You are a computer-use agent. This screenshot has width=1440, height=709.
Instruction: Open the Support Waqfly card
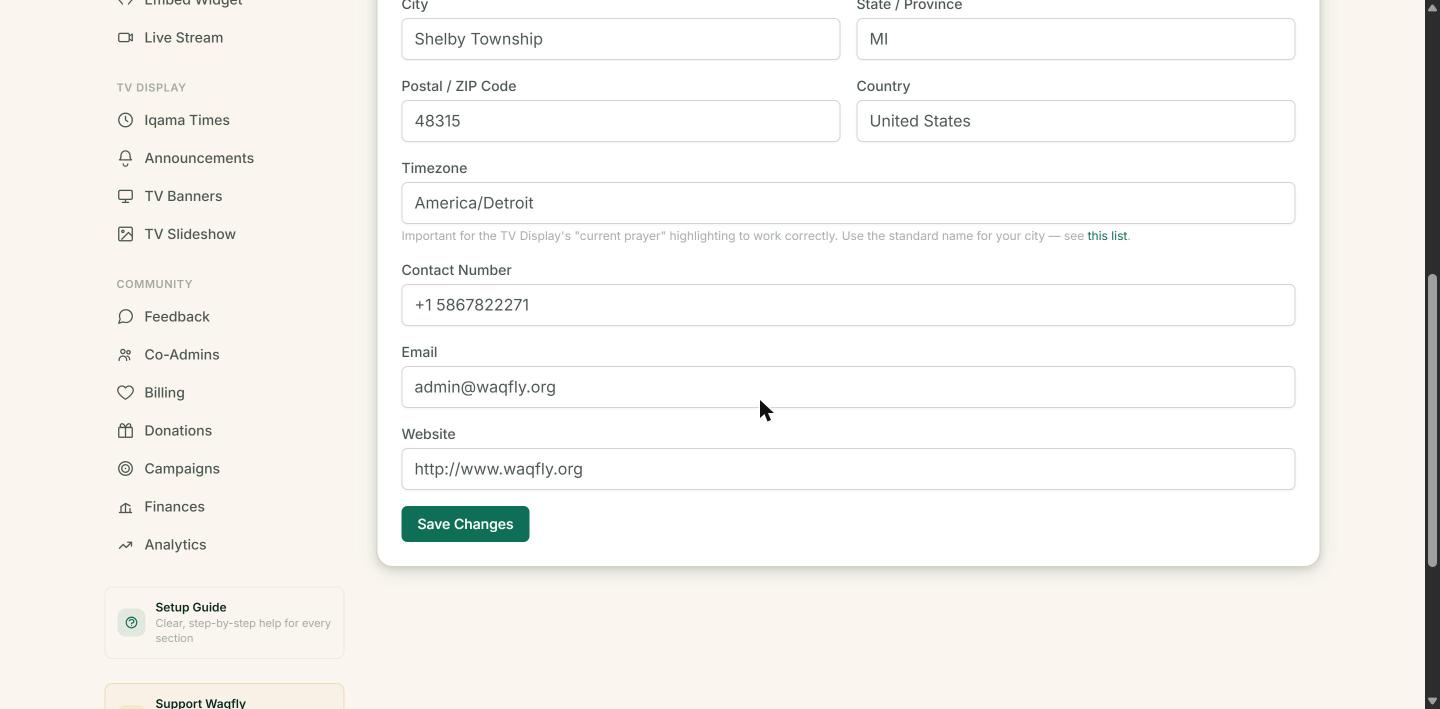tap(224, 697)
